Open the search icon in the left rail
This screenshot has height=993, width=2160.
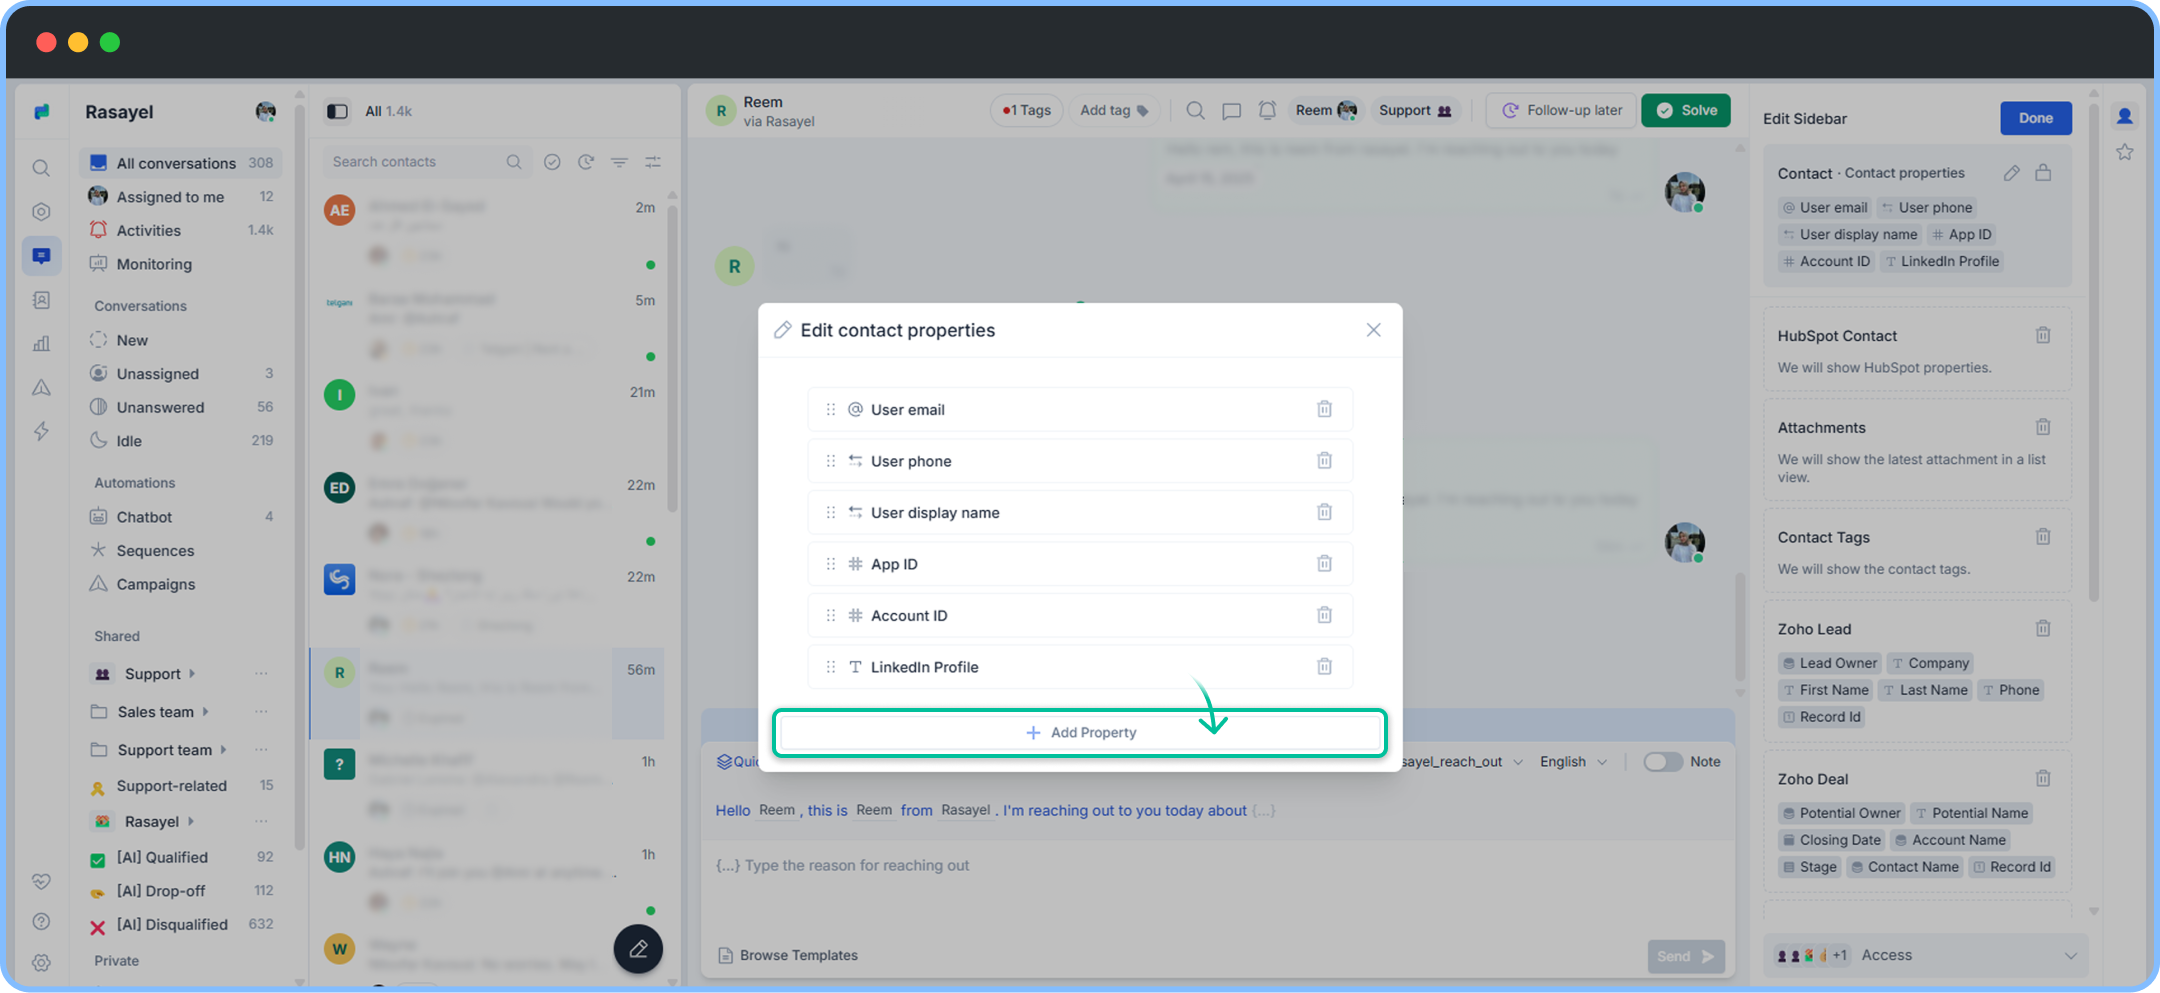(x=41, y=168)
